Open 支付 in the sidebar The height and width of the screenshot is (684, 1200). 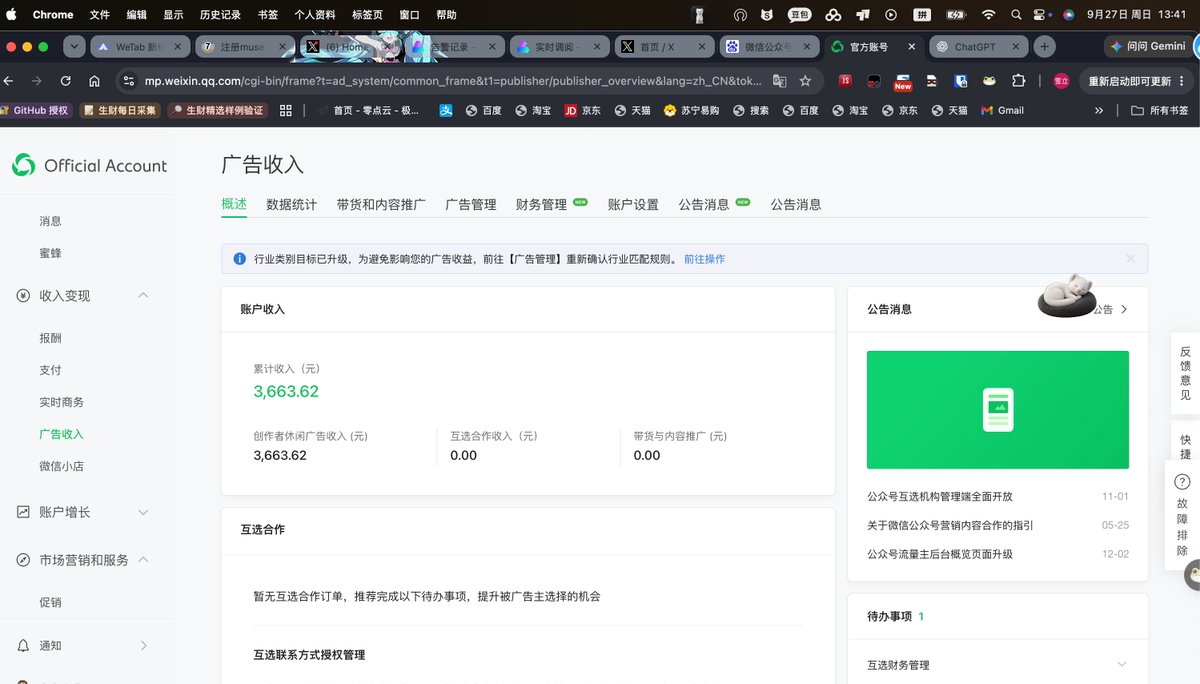50,370
